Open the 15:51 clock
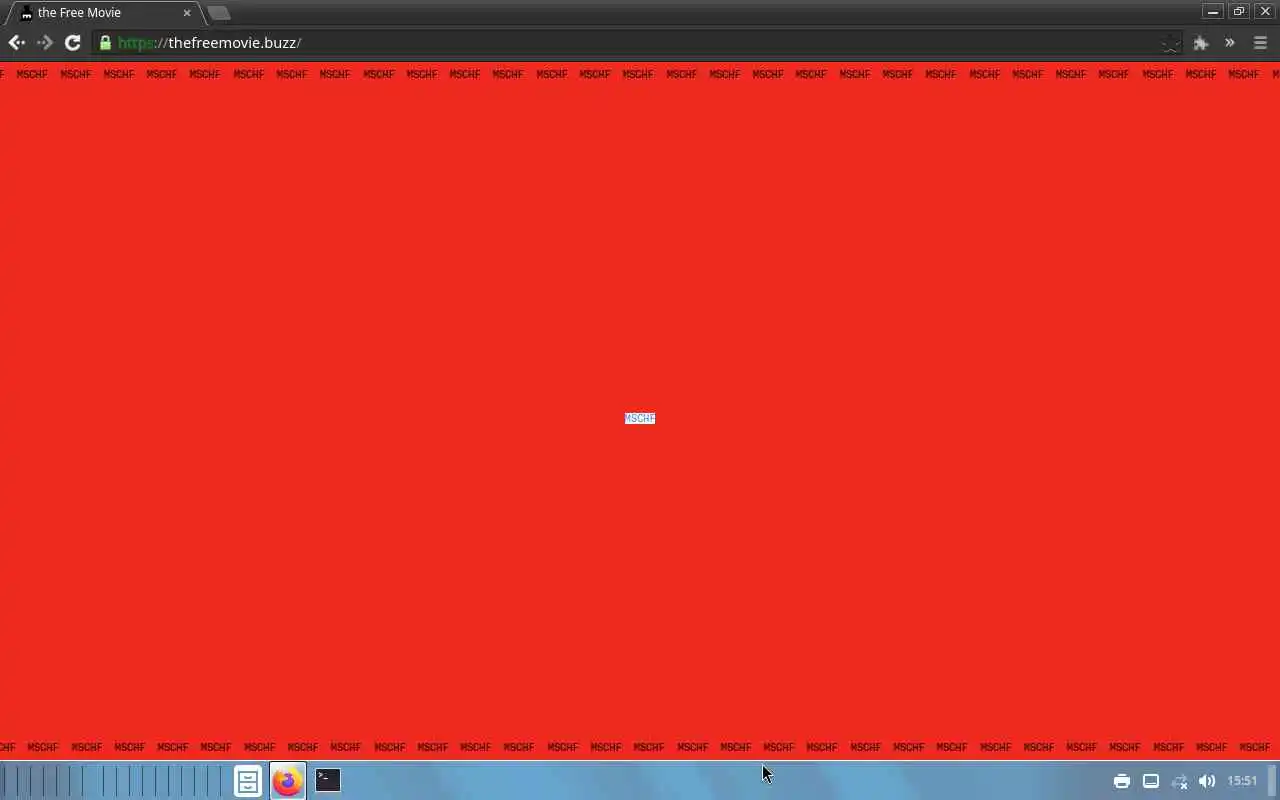1280x800 pixels. click(x=1242, y=781)
